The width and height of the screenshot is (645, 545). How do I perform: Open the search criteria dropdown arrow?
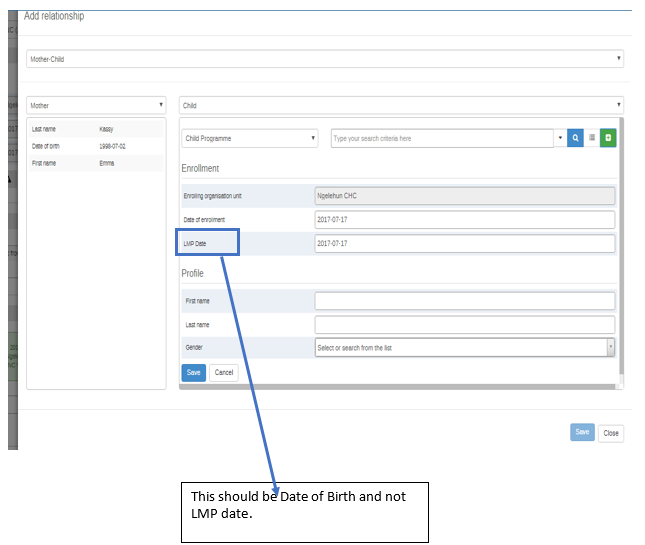point(560,138)
